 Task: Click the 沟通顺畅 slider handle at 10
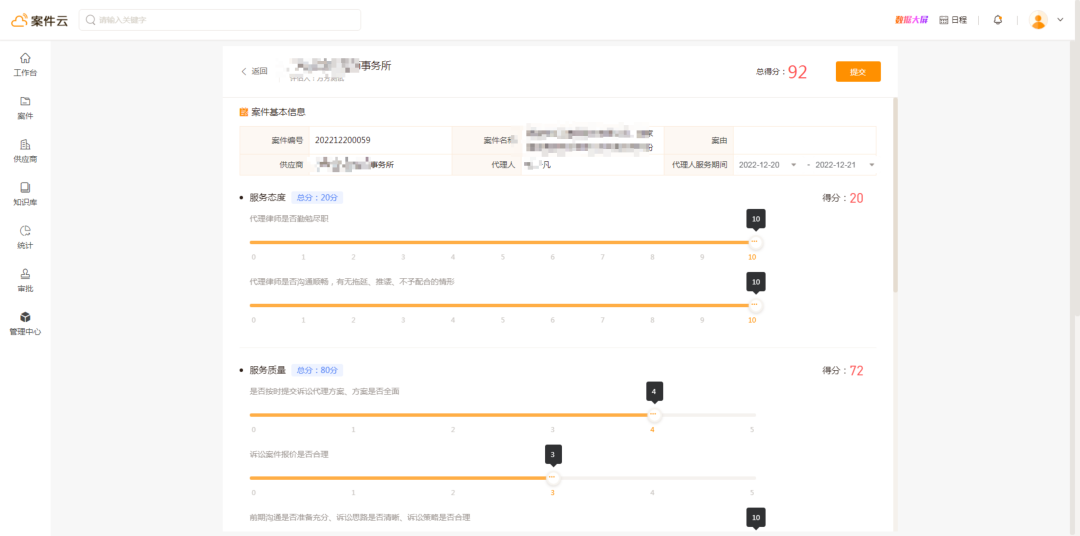(x=755, y=305)
